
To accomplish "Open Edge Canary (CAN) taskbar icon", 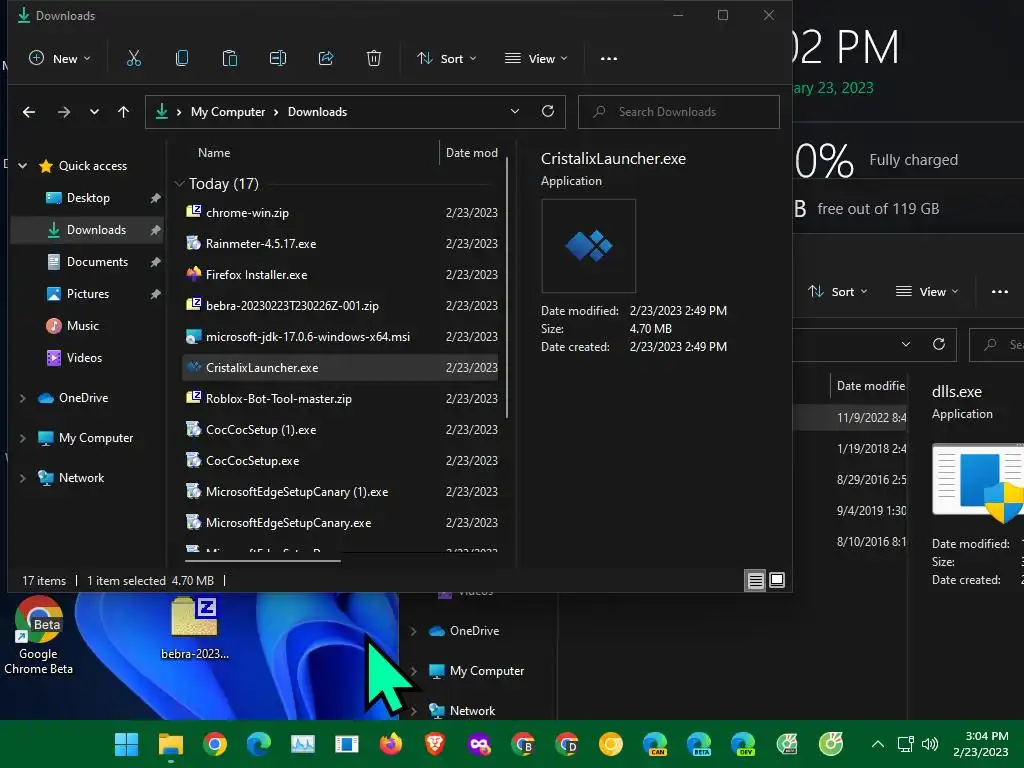I will (x=655, y=744).
